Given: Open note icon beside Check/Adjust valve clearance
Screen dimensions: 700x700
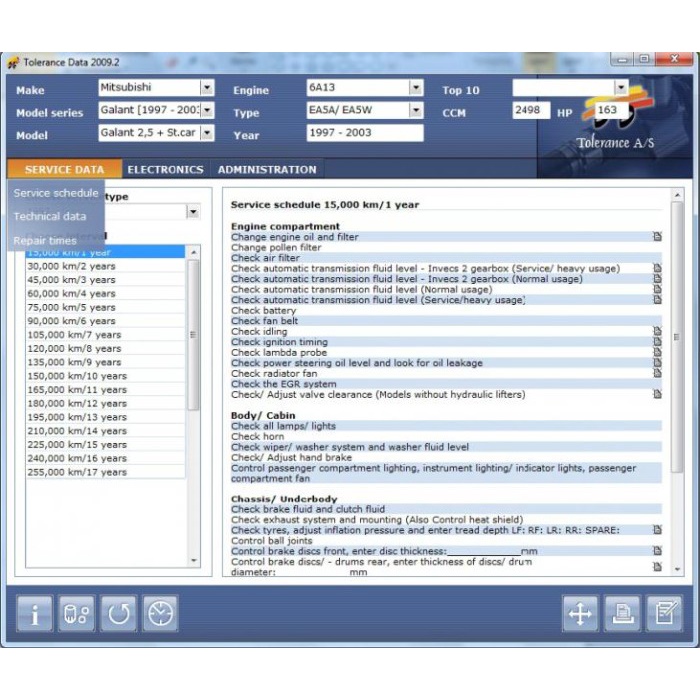Looking at the screenshot, I should [657, 394].
